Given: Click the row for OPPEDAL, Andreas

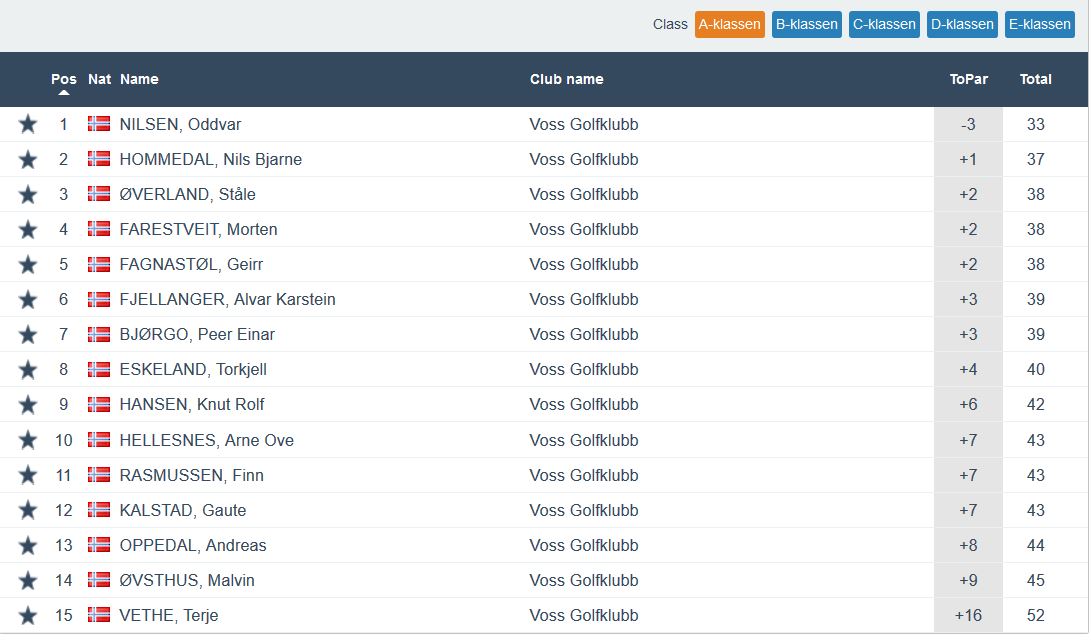Looking at the screenshot, I should pos(193,545).
